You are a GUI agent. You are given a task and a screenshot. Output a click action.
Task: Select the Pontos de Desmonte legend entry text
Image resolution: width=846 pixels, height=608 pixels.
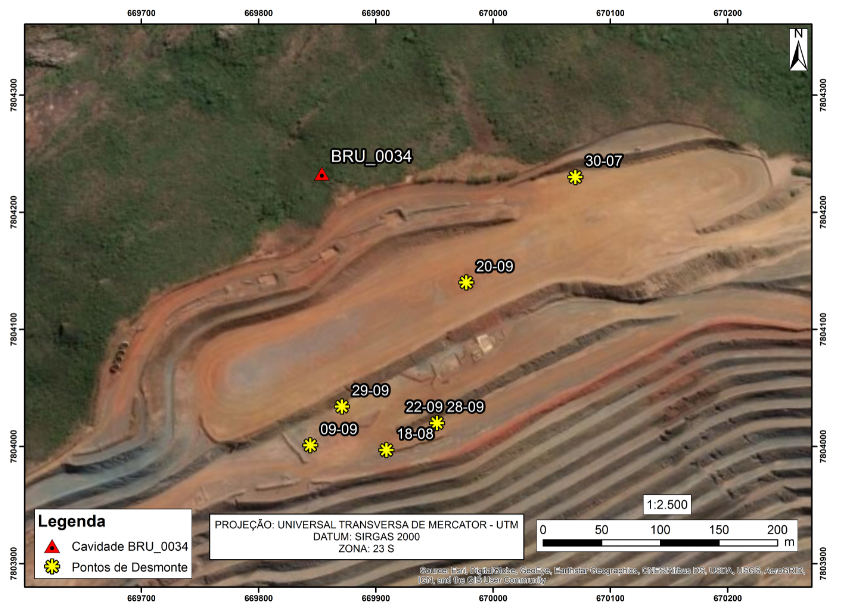[130, 568]
